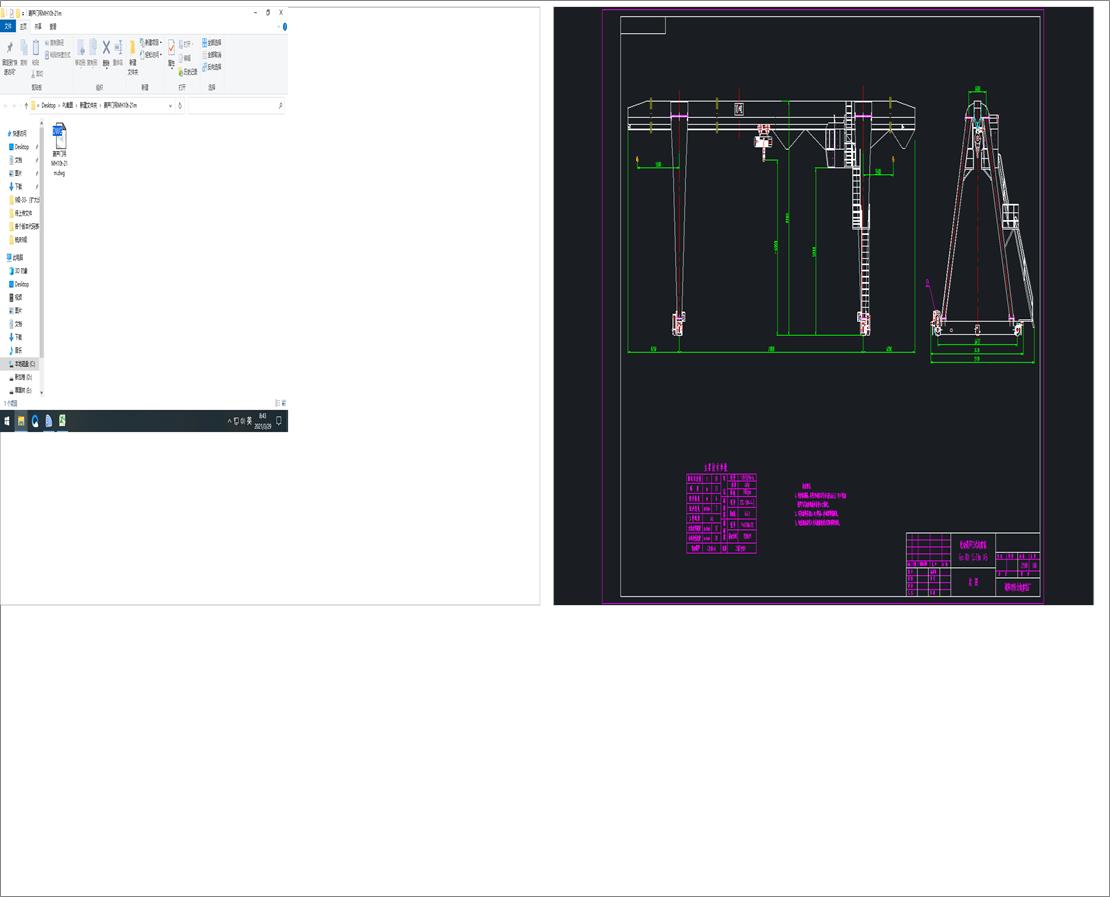Open Explorer Help blue question icon
The height and width of the screenshot is (897, 1110).
coord(285,27)
